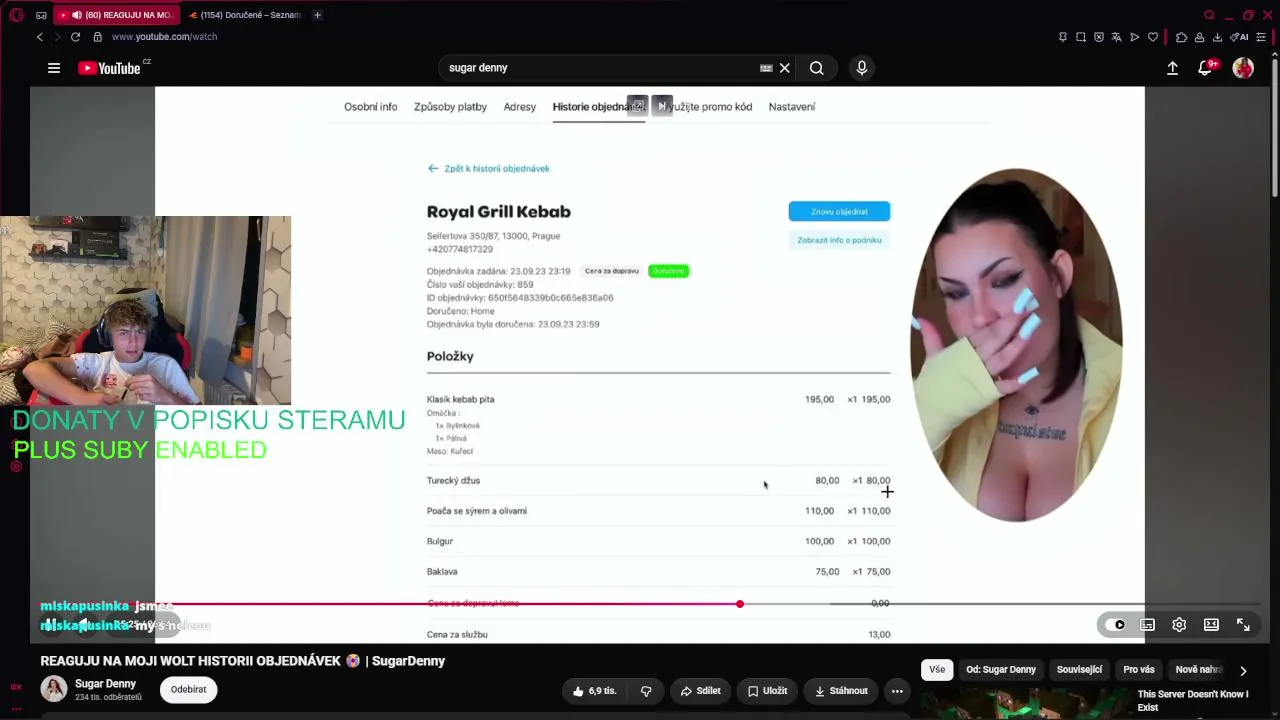Click the YouTube search magnifier button
1280x720 pixels.
[817, 68]
